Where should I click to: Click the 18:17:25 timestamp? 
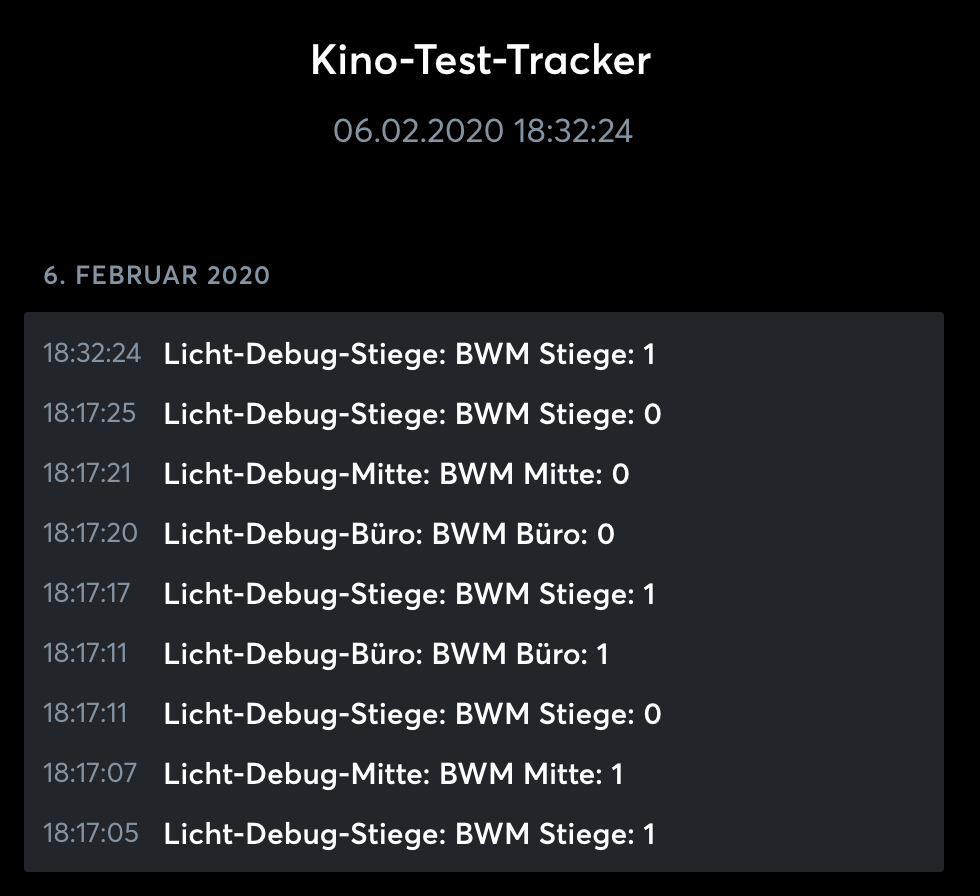[89, 413]
